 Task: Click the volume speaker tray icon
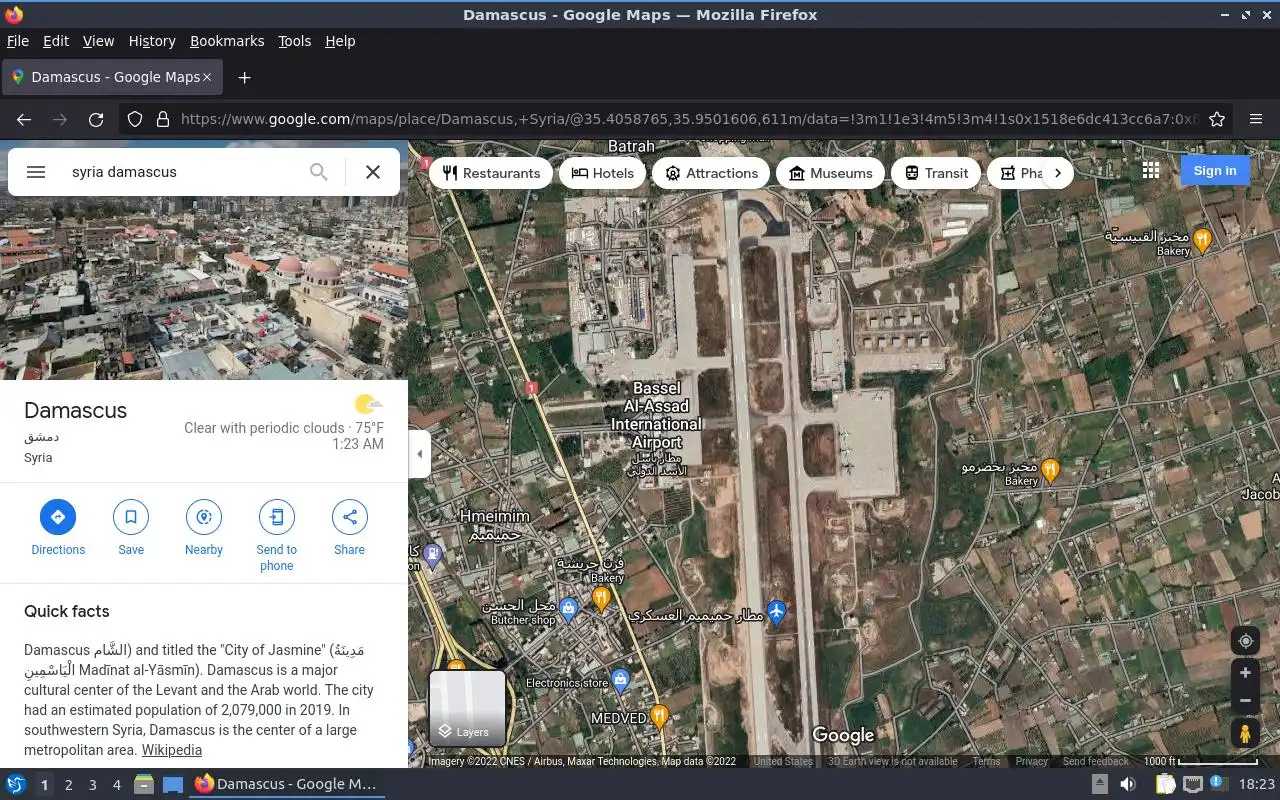pyautogui.click(x=1127, y=785)
